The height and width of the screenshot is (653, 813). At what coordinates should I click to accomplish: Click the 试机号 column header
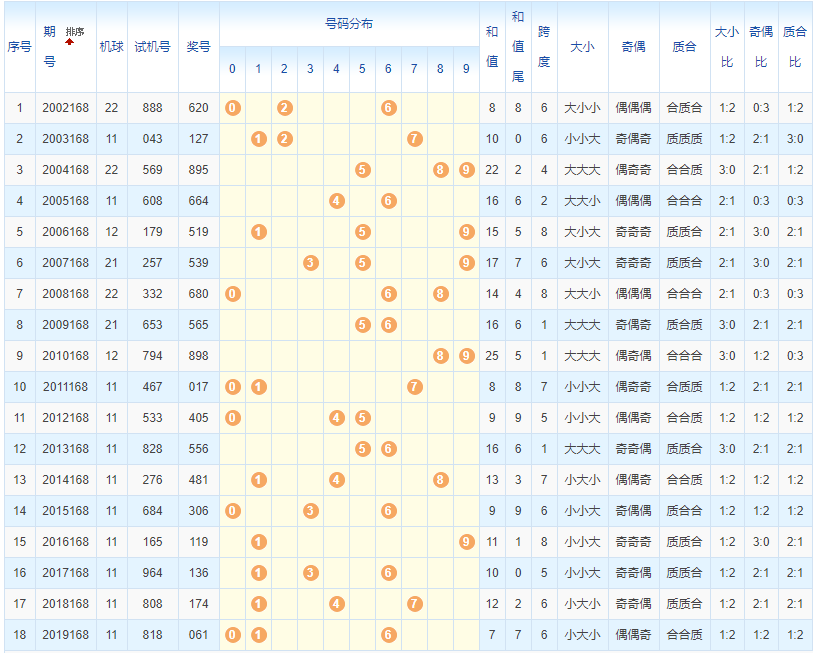pyautogui.click(x=152, y=47)
